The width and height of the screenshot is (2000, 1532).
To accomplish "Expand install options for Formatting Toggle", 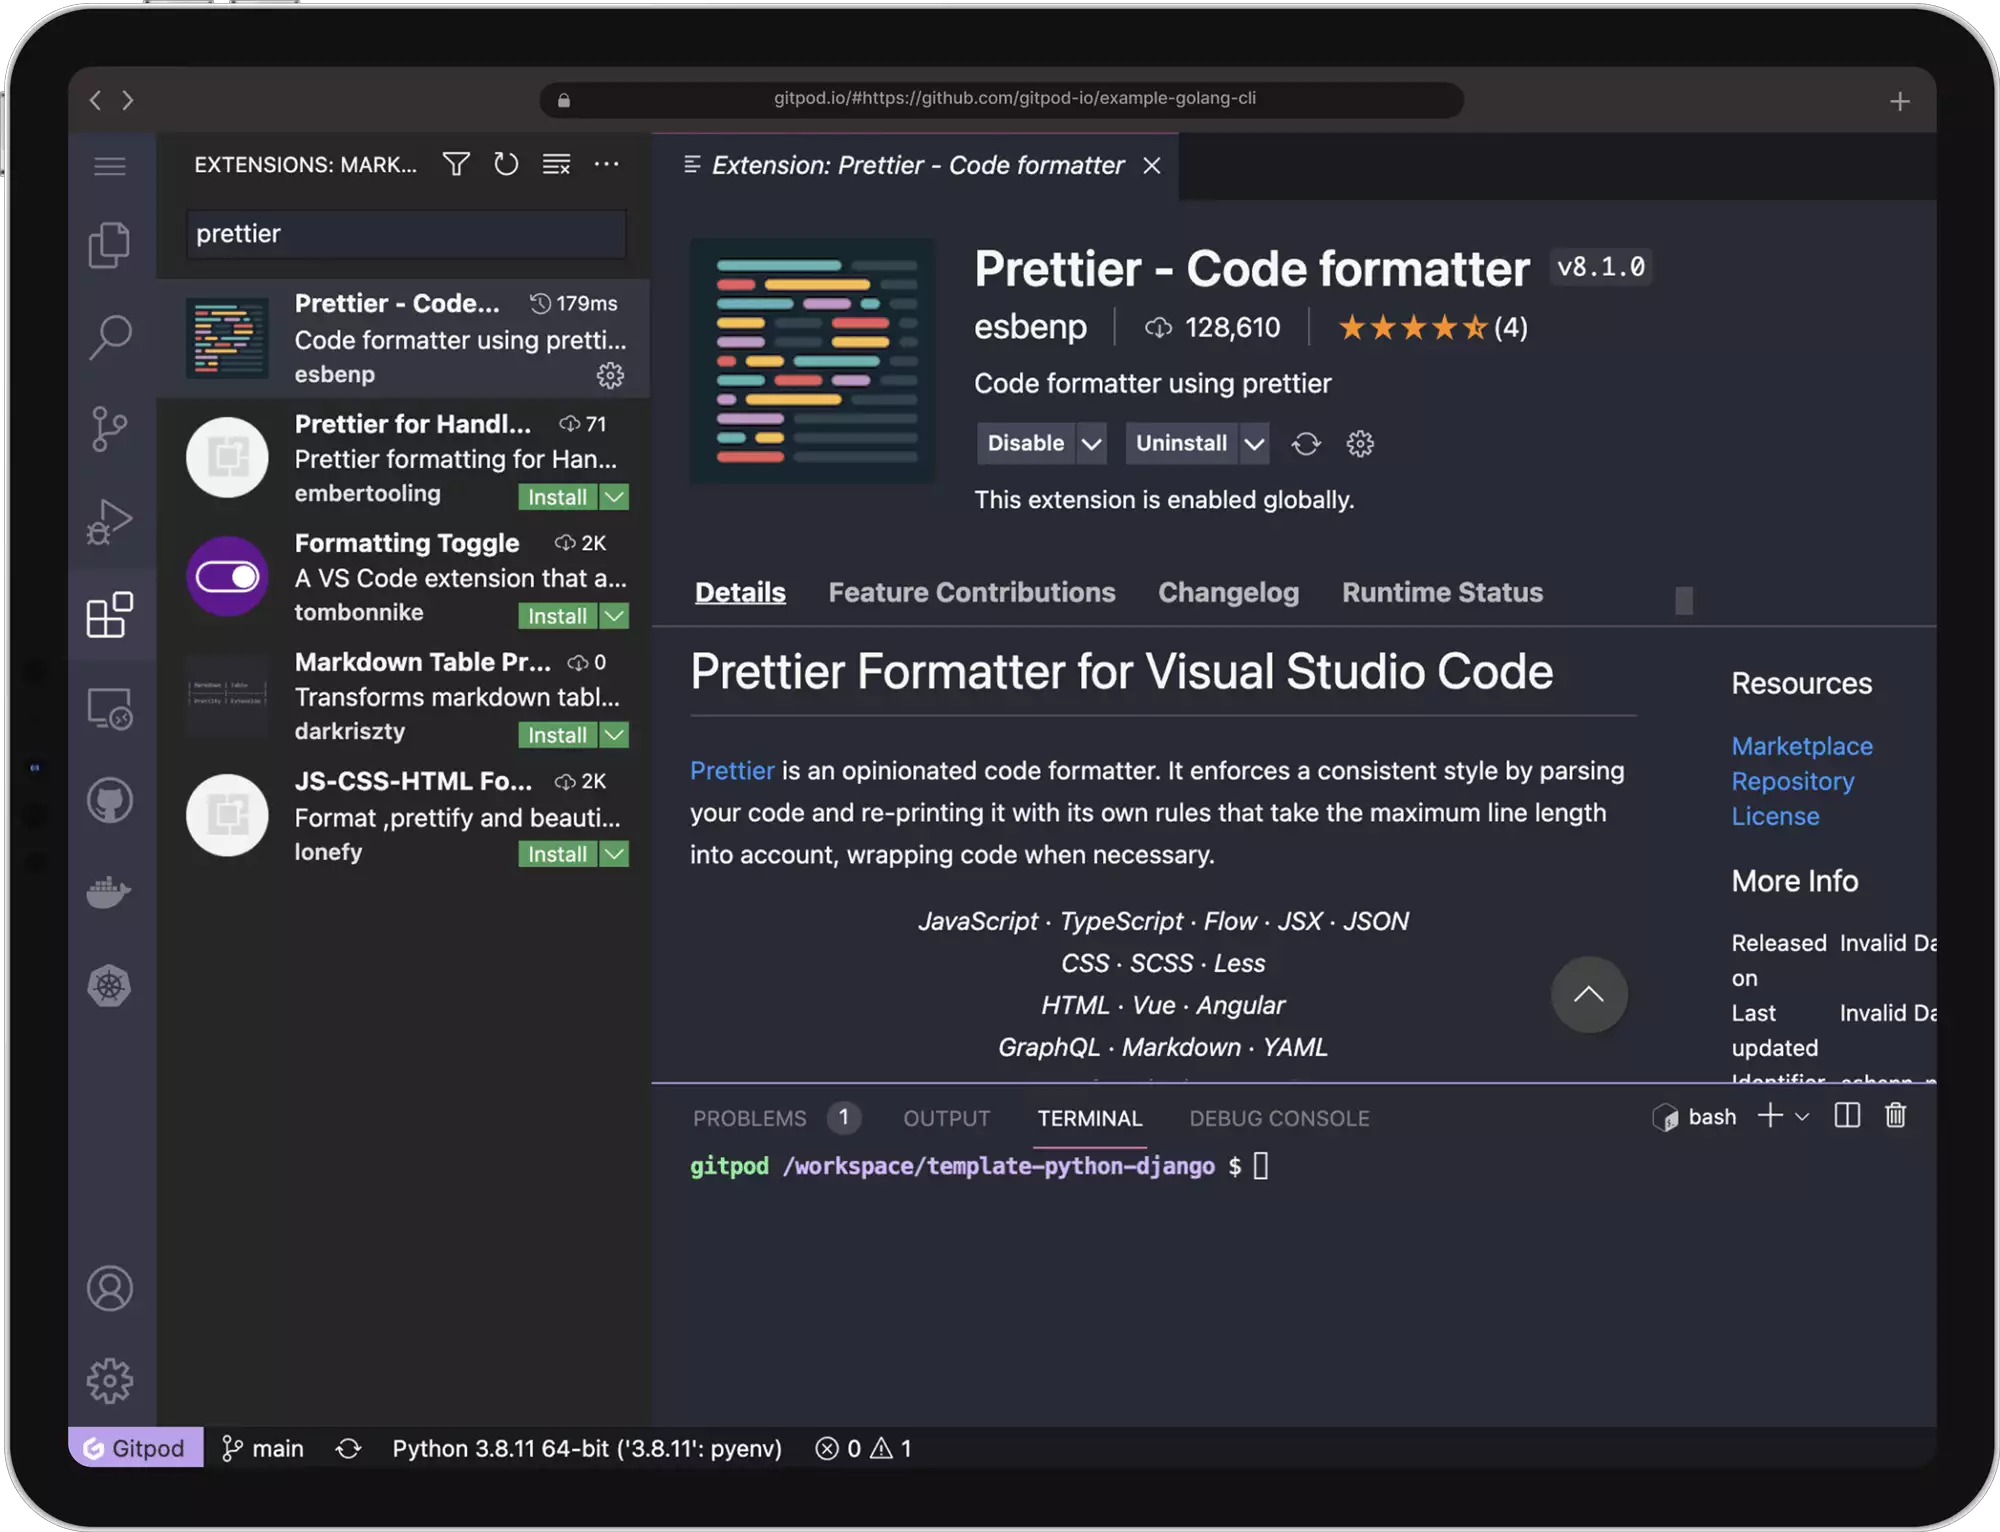I will click(614, 616).
